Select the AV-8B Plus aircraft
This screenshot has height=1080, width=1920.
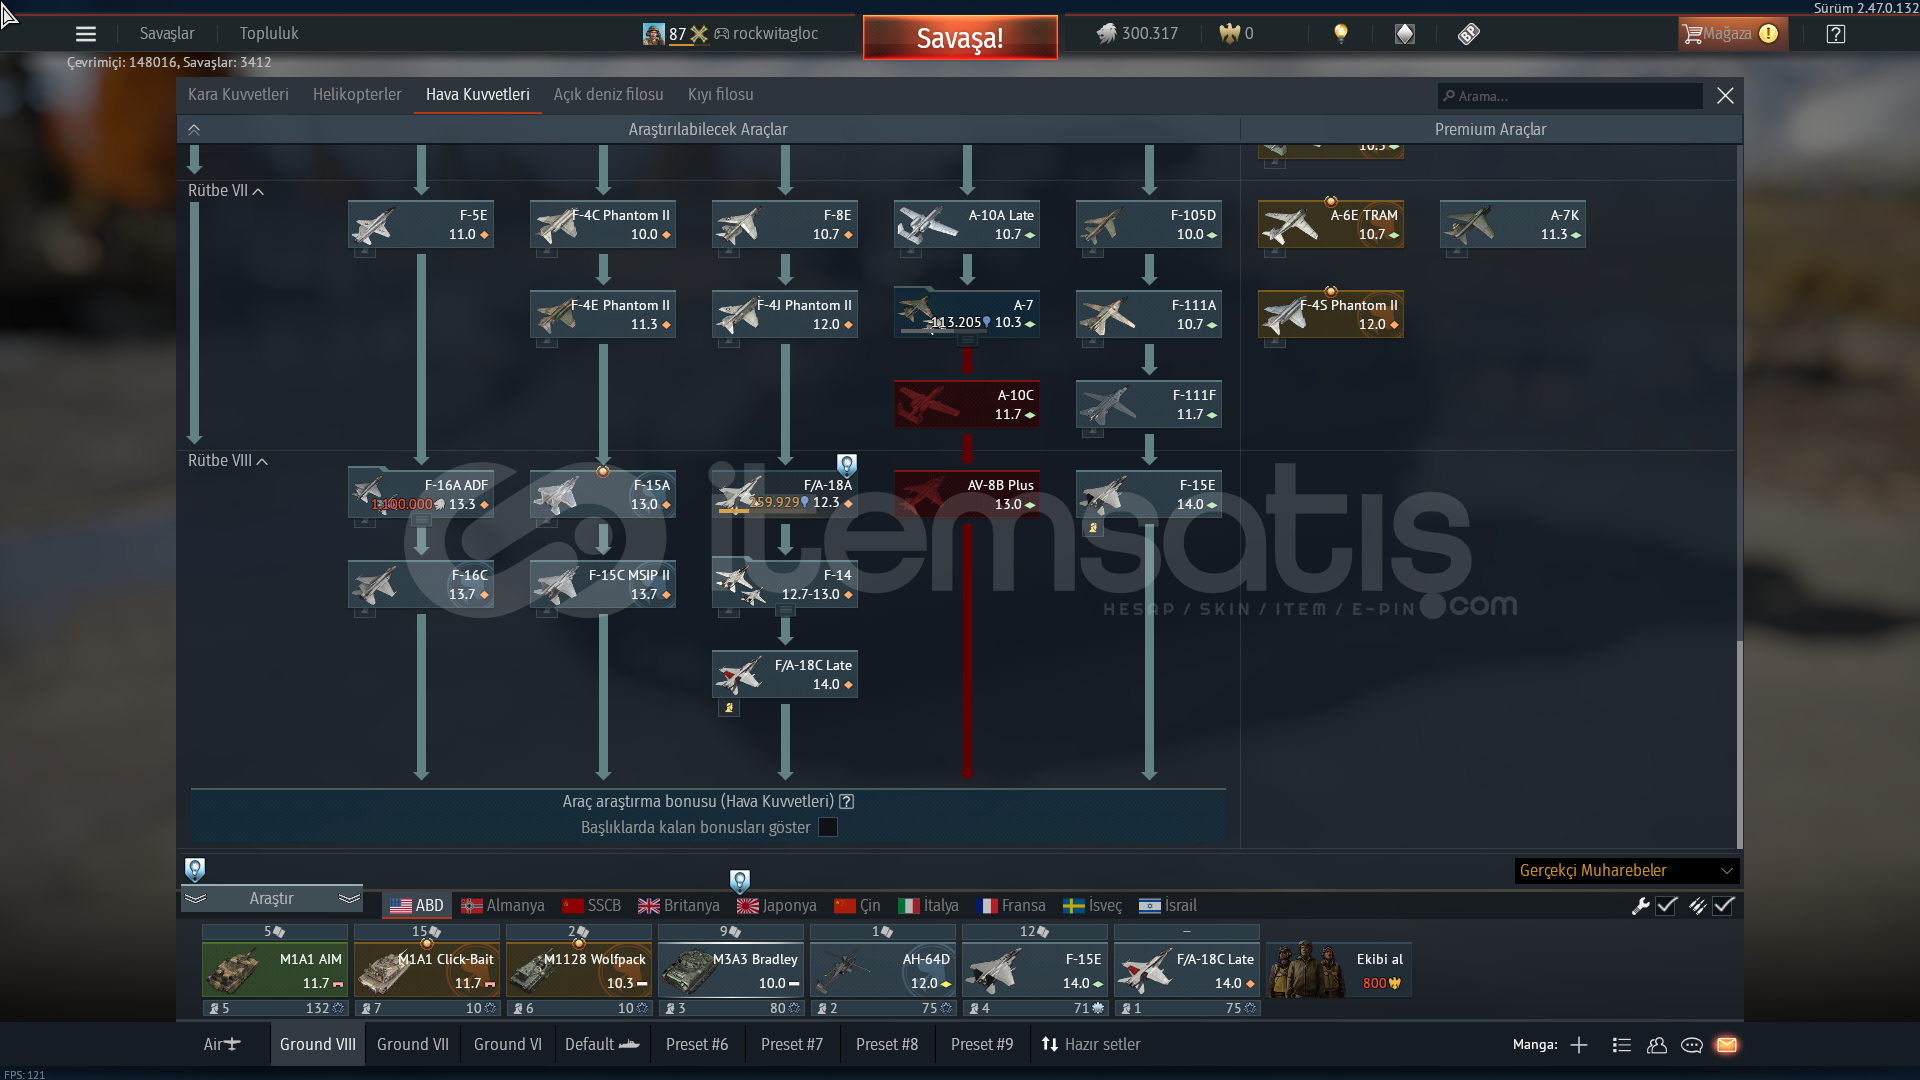click(x=967, y=495)
